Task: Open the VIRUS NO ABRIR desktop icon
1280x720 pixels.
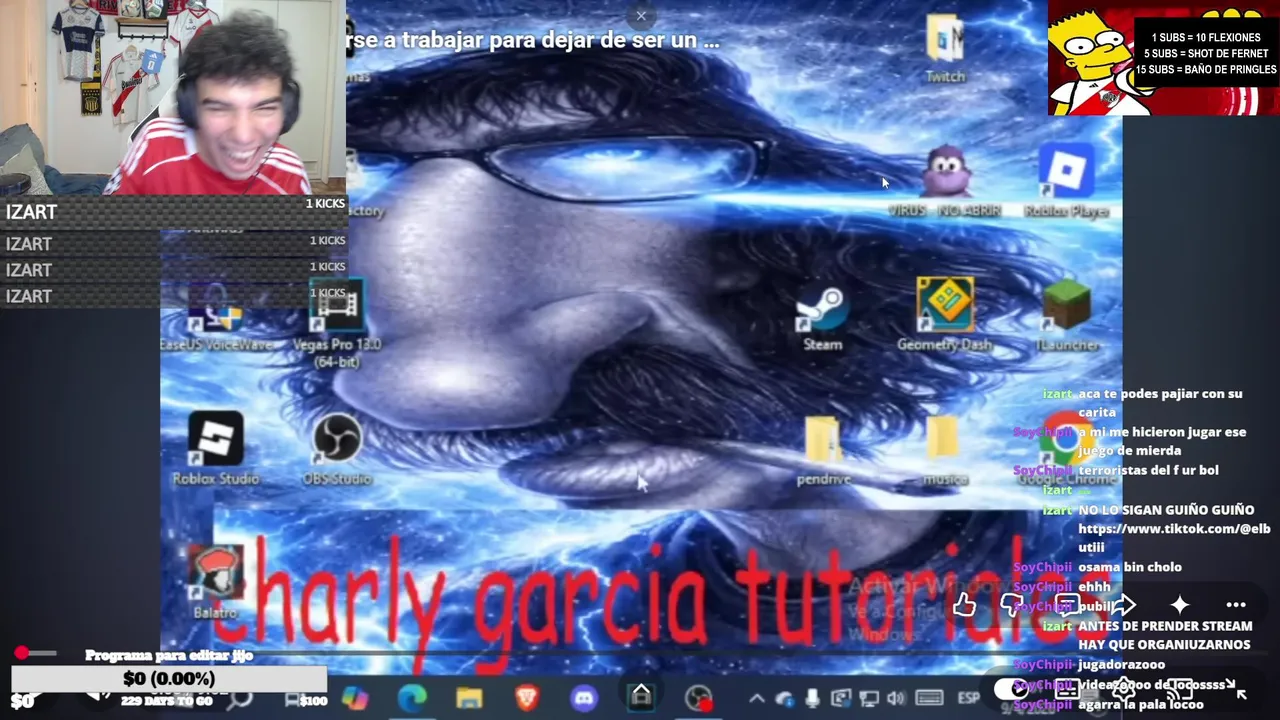Action: click(945, 180)
